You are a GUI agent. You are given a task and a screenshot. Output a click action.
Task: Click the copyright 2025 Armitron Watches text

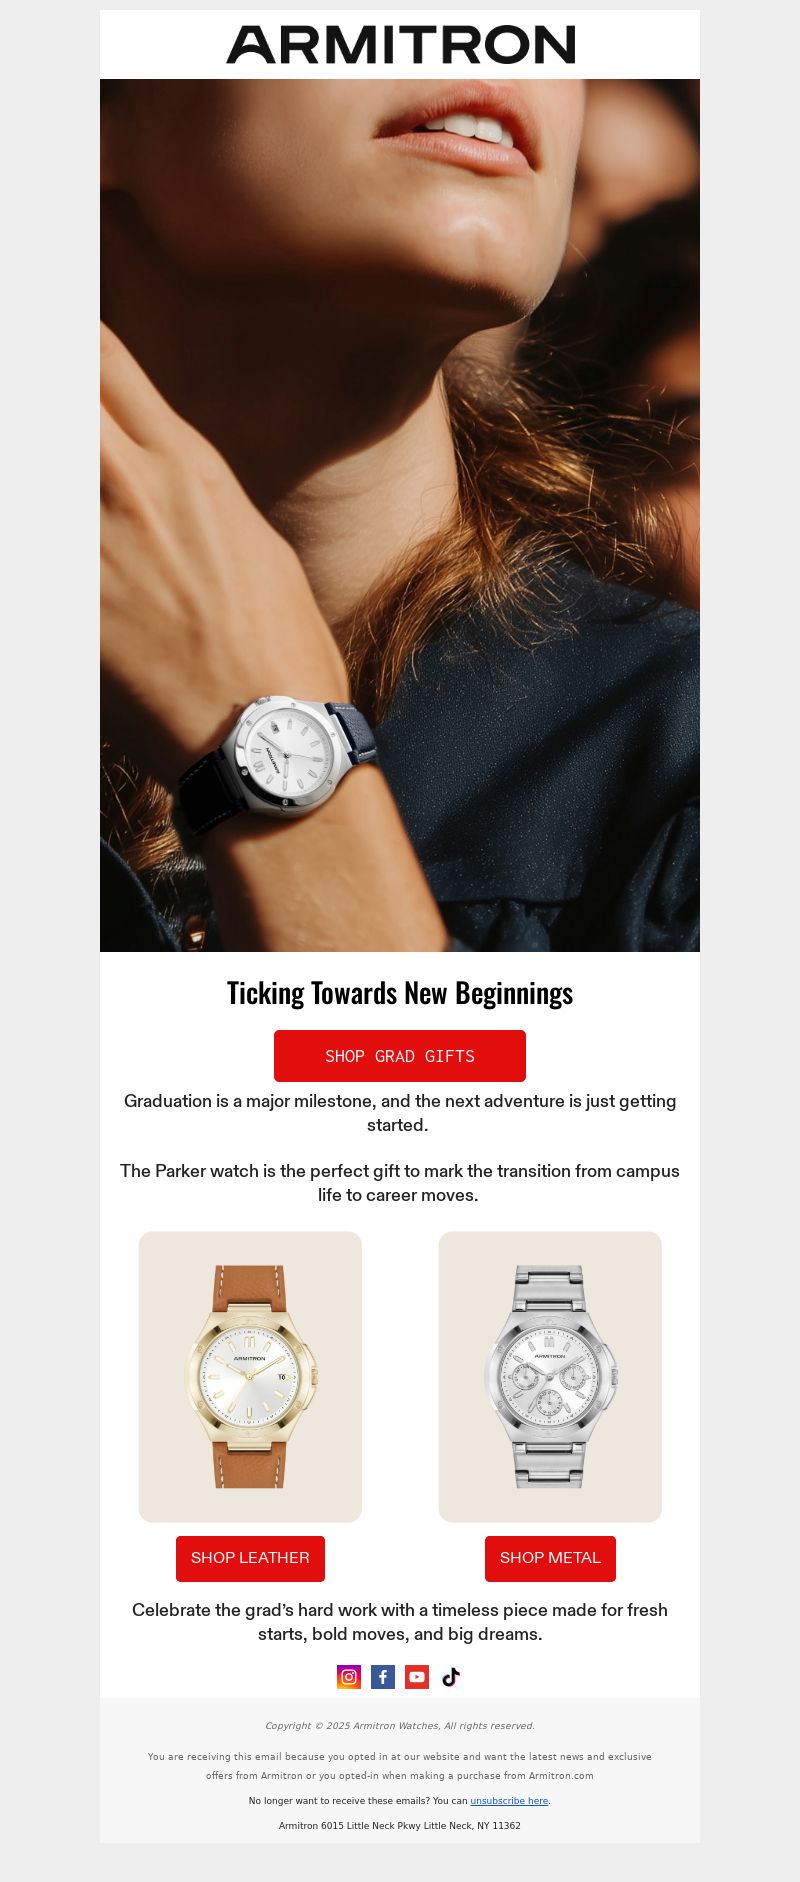(x=400, y=1726)
